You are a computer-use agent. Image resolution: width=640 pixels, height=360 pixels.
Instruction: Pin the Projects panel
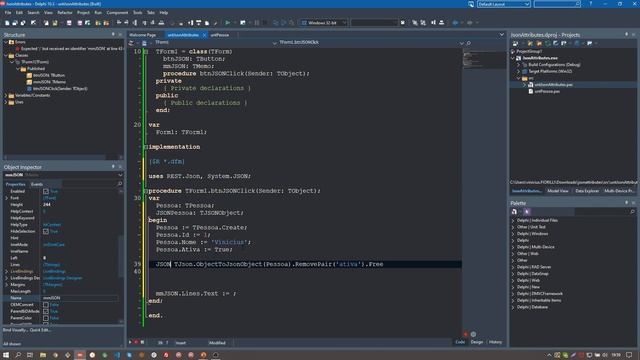click(x=627, y=35)
